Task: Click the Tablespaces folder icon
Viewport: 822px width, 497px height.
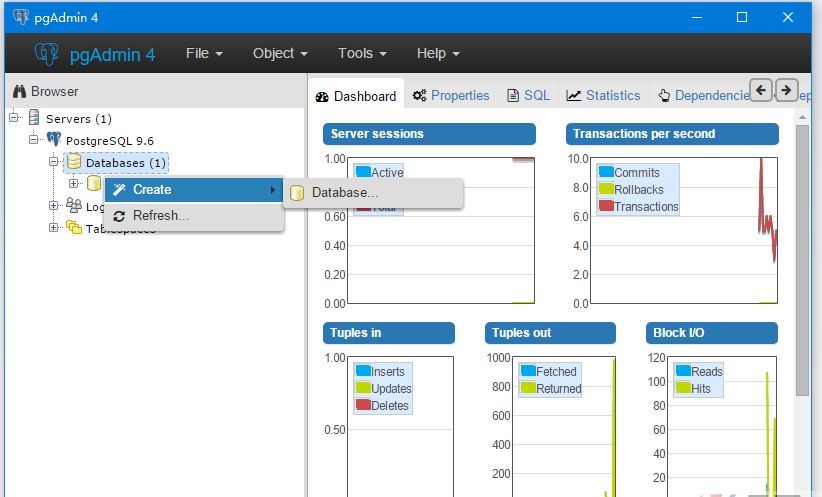Action: [74, 227]
